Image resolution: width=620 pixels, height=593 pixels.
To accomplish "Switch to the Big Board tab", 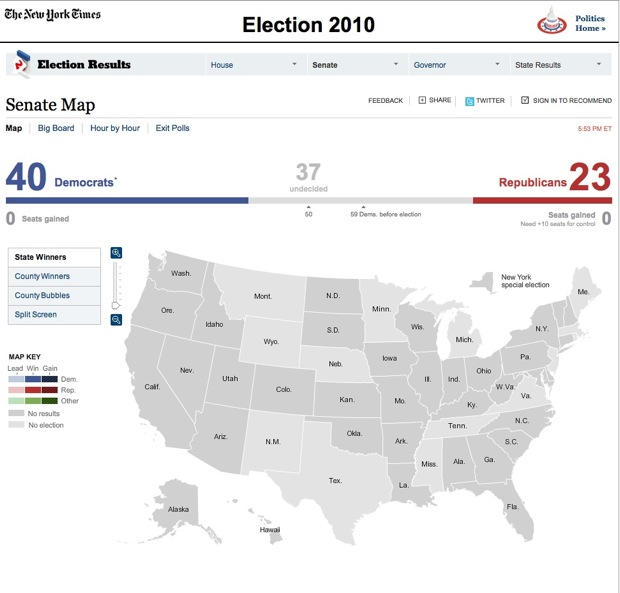I will click(x=56, y=128).
